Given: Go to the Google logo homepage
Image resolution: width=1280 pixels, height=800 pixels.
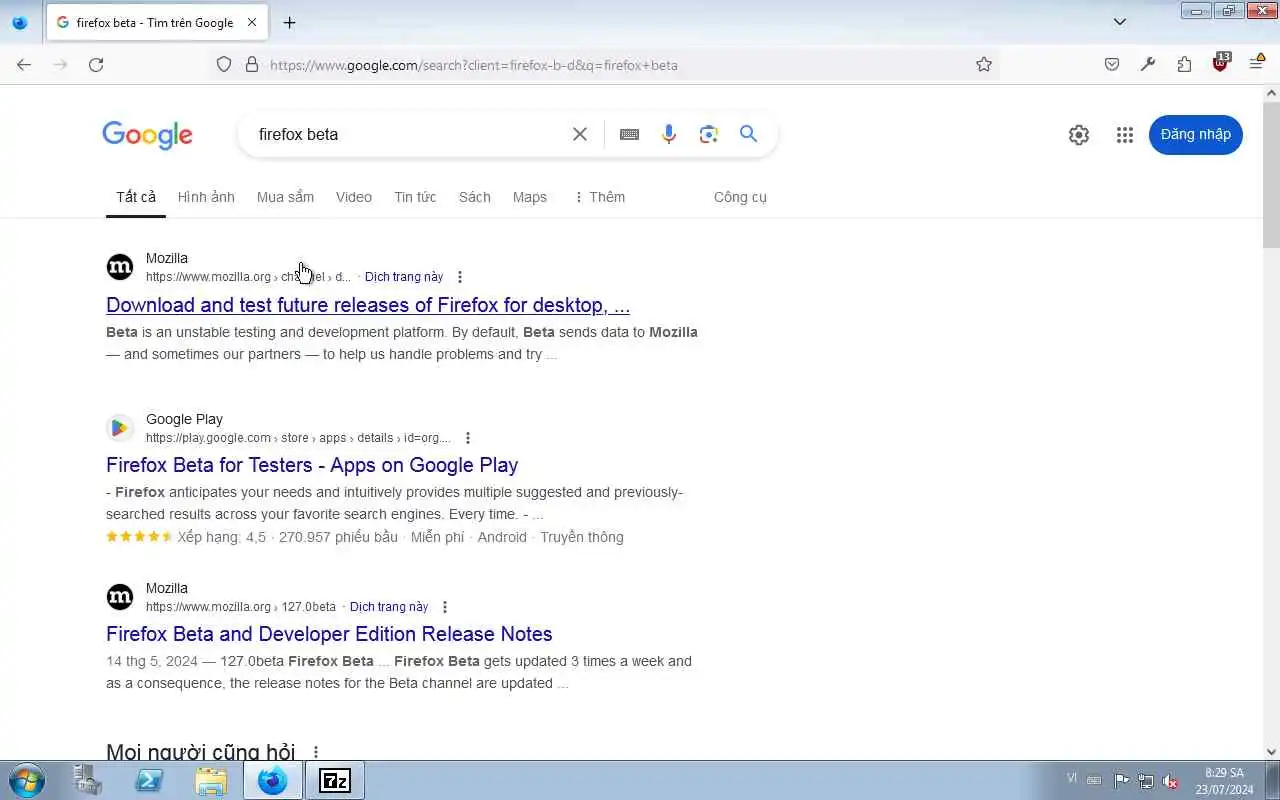Looking at the screenshot, I should pos(147,135).
